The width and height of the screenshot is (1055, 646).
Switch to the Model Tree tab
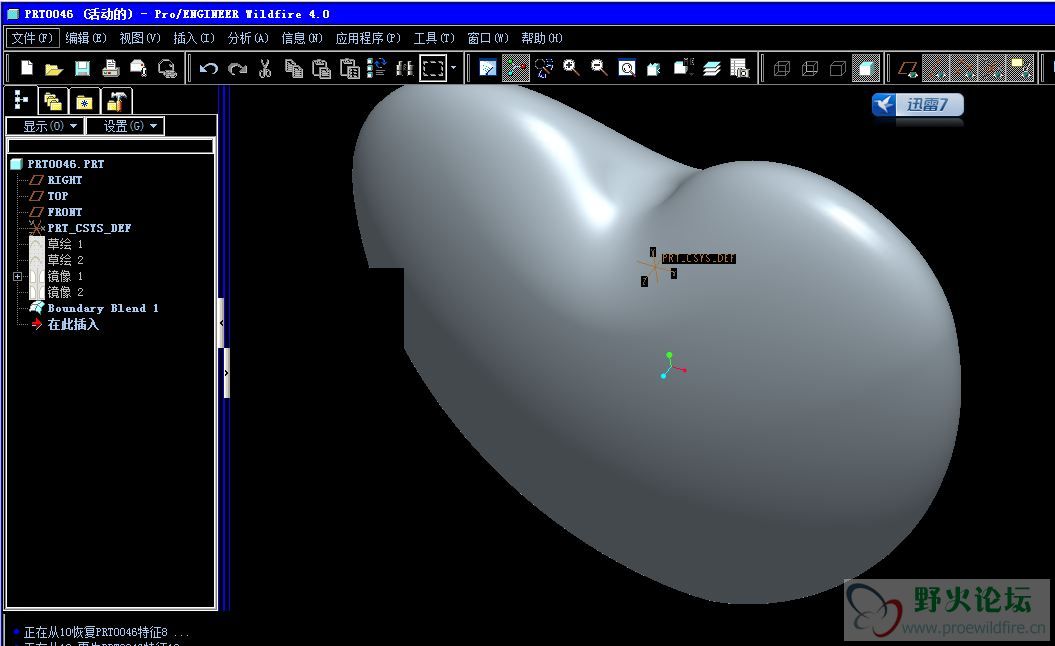coord(21,101)
